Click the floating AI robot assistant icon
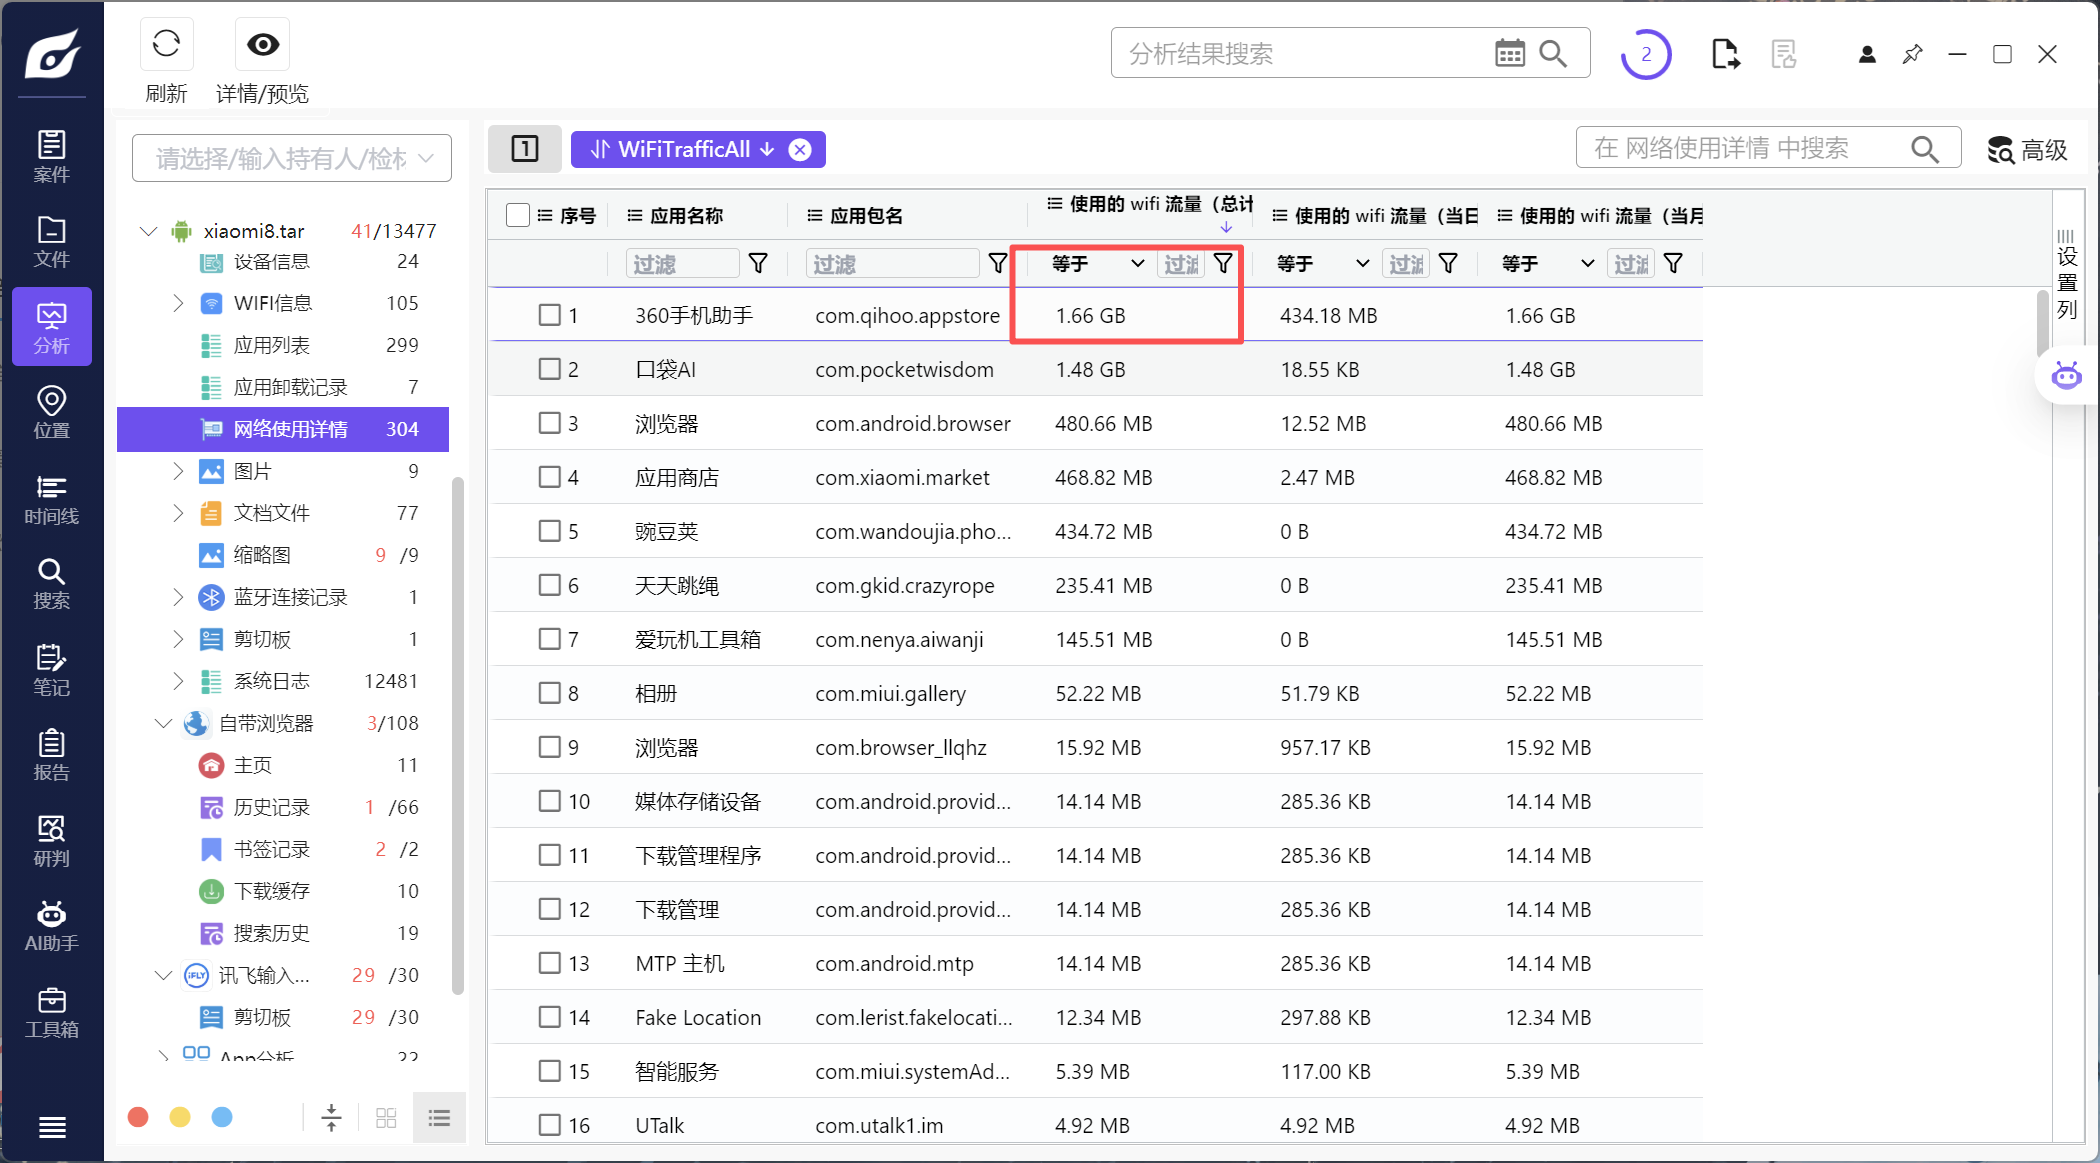This screenshot has height=1163, width=2100. coord(2066,376)
